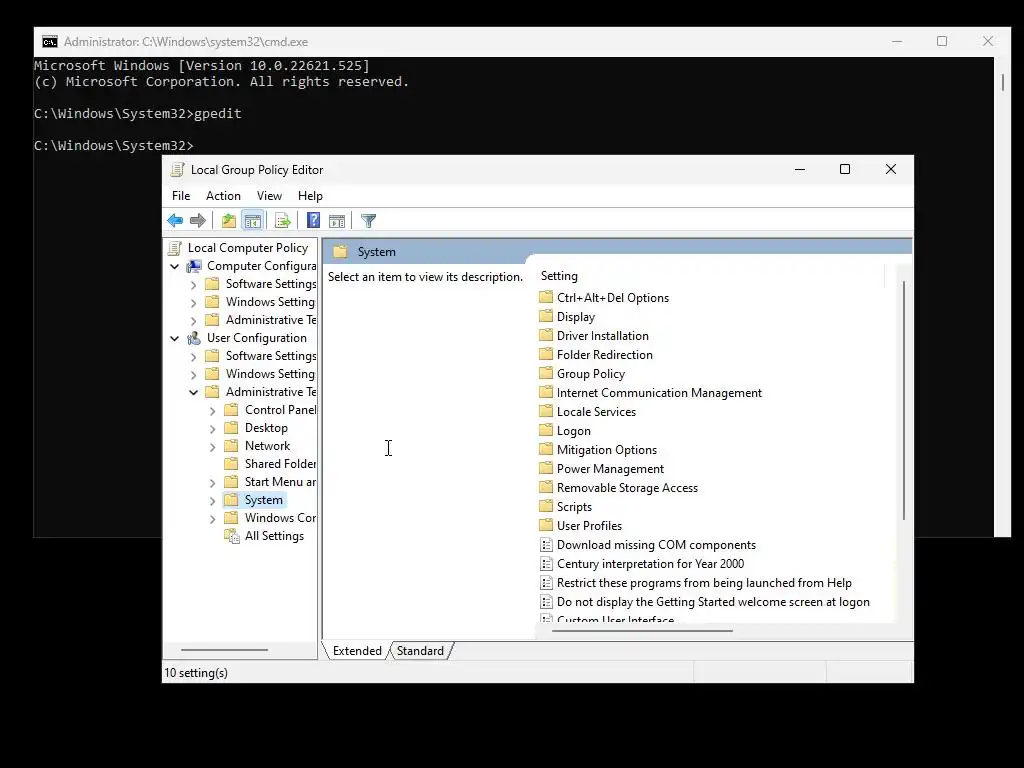Open the File menu

(181, 196)
